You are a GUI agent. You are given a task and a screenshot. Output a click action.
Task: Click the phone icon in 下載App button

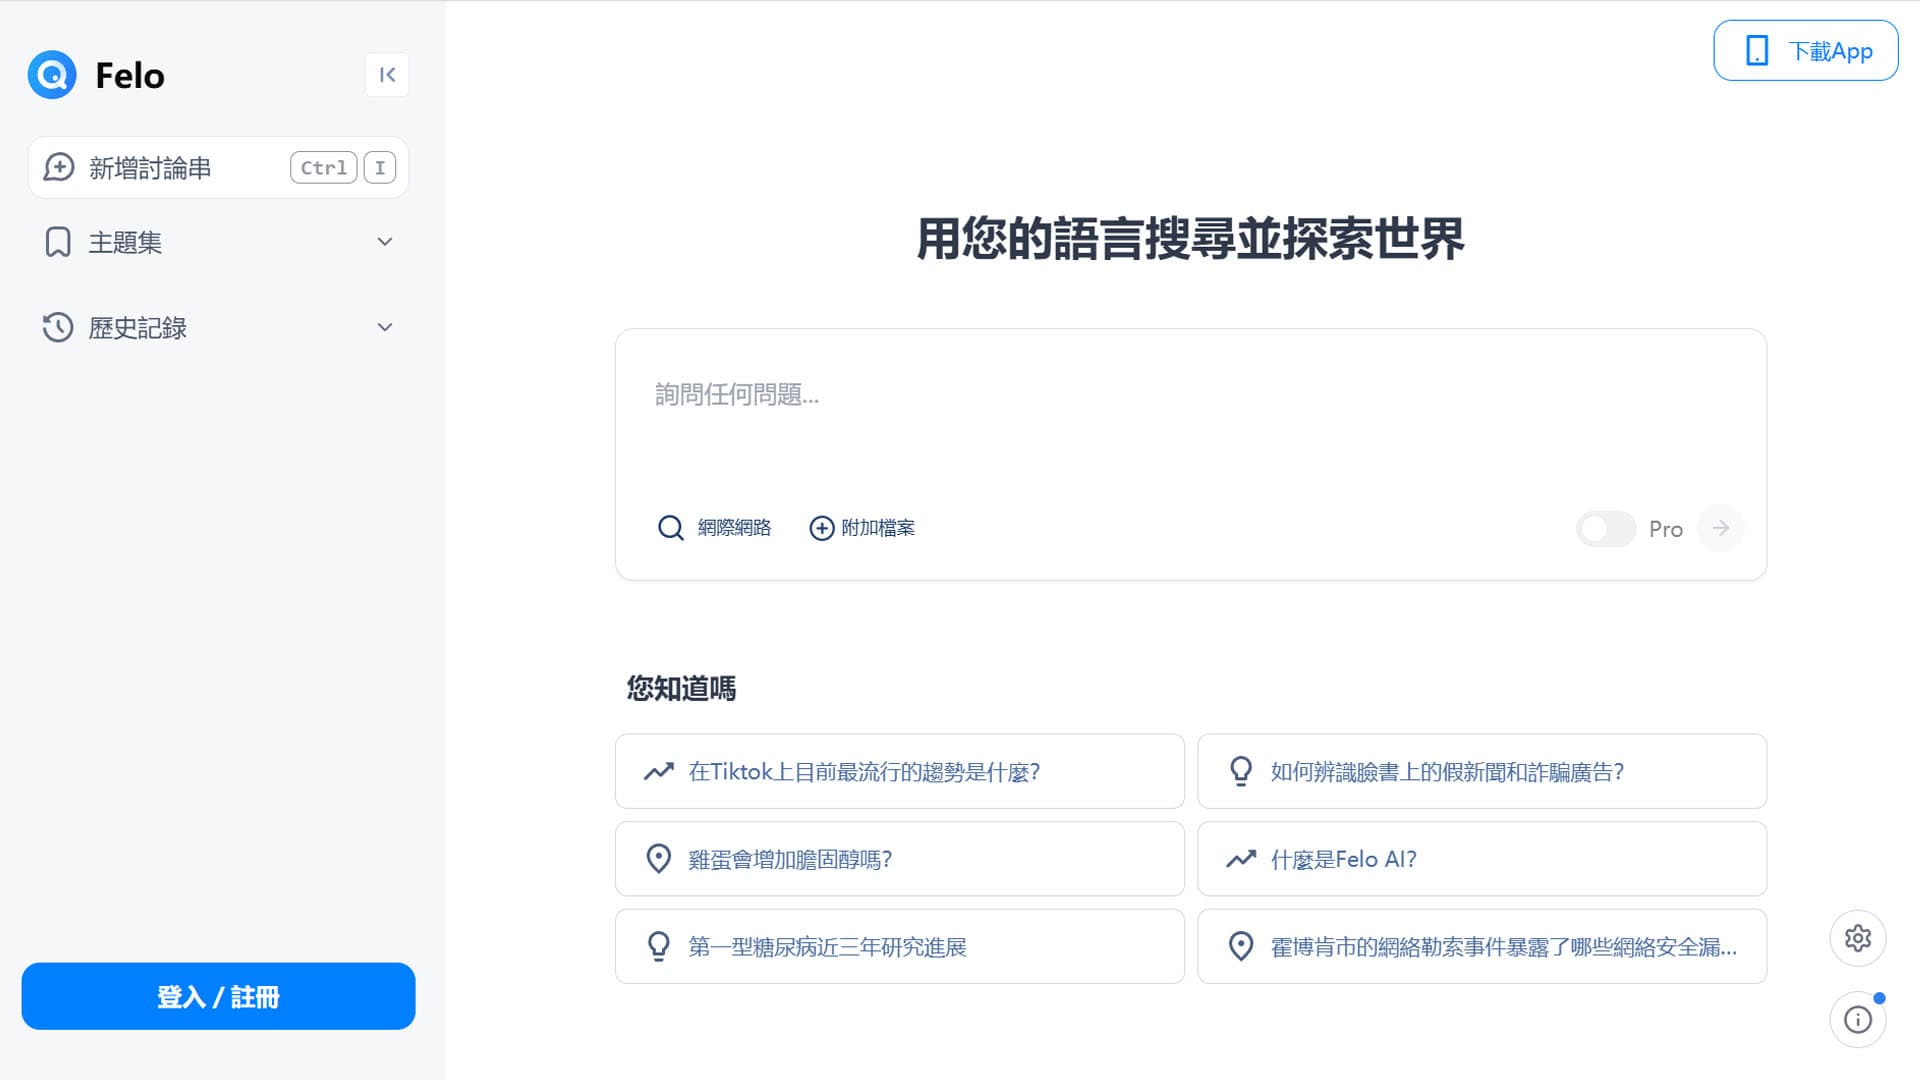point(1757,51)
